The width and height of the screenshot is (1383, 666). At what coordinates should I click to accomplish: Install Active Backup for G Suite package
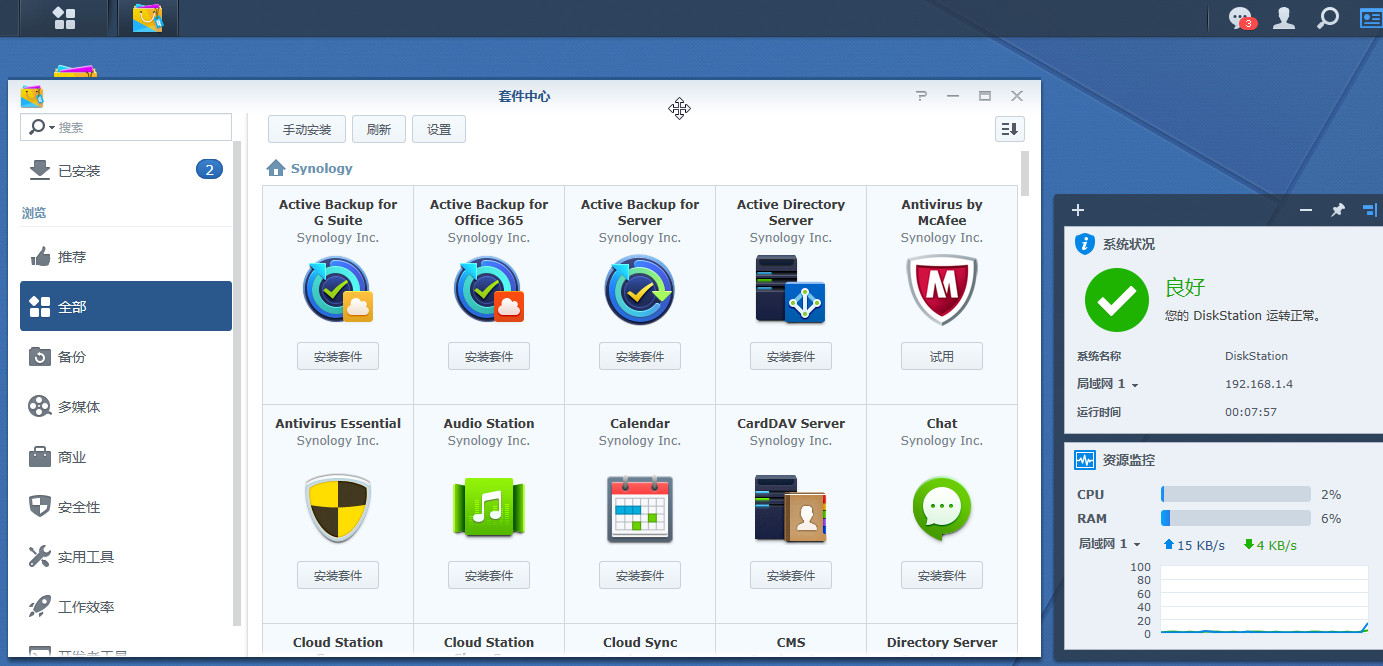coord(338,356)
